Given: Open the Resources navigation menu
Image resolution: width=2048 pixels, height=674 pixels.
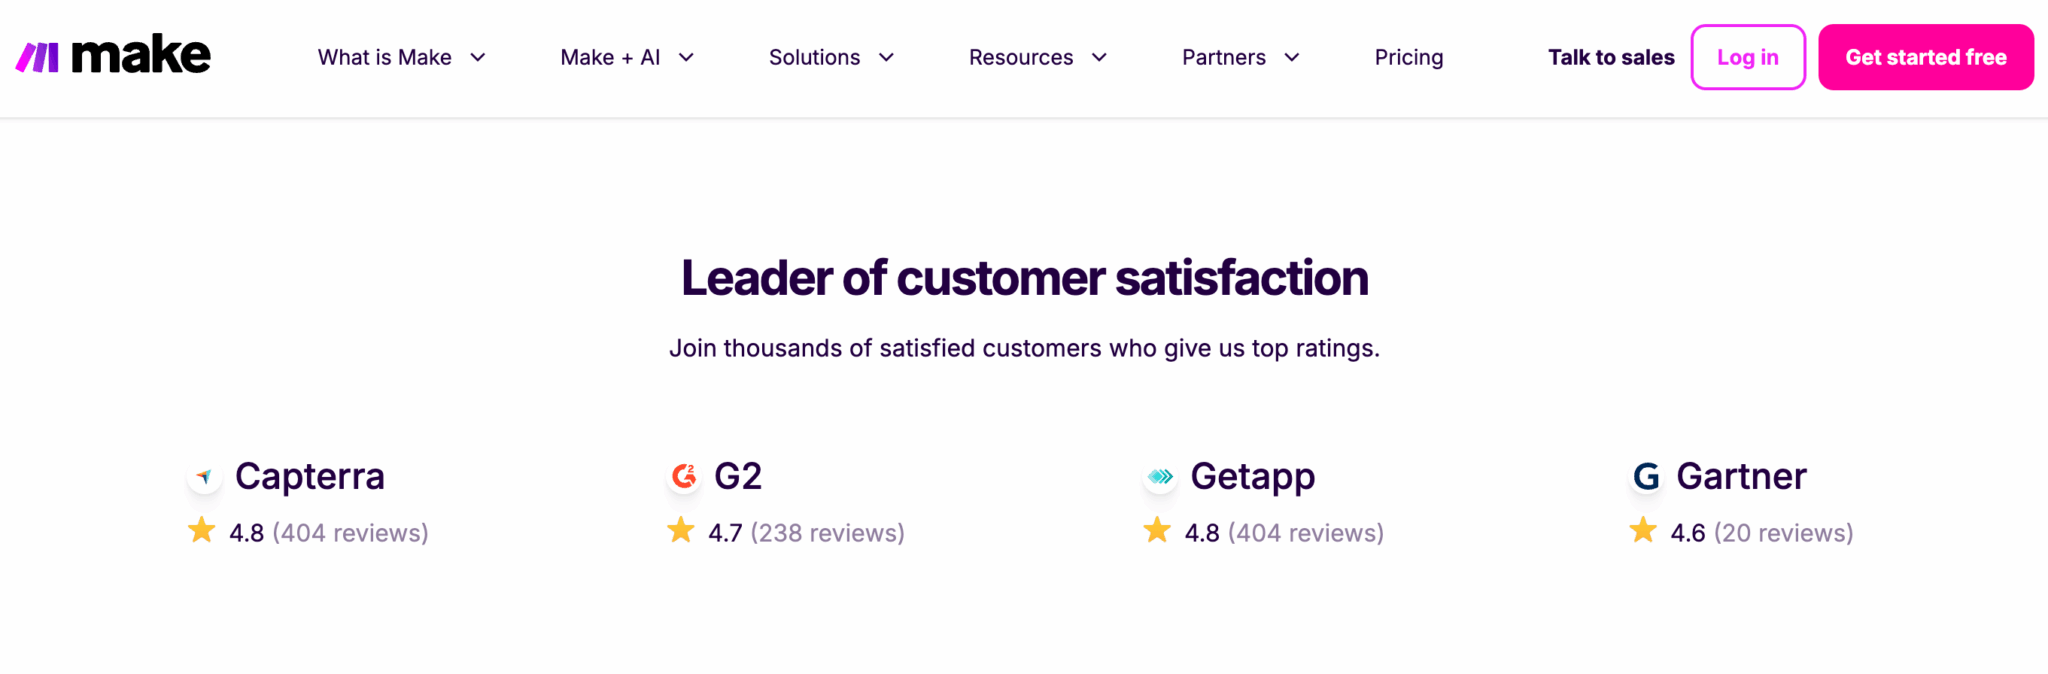Looking at the screenshot, I should (x=1037, y=58).
